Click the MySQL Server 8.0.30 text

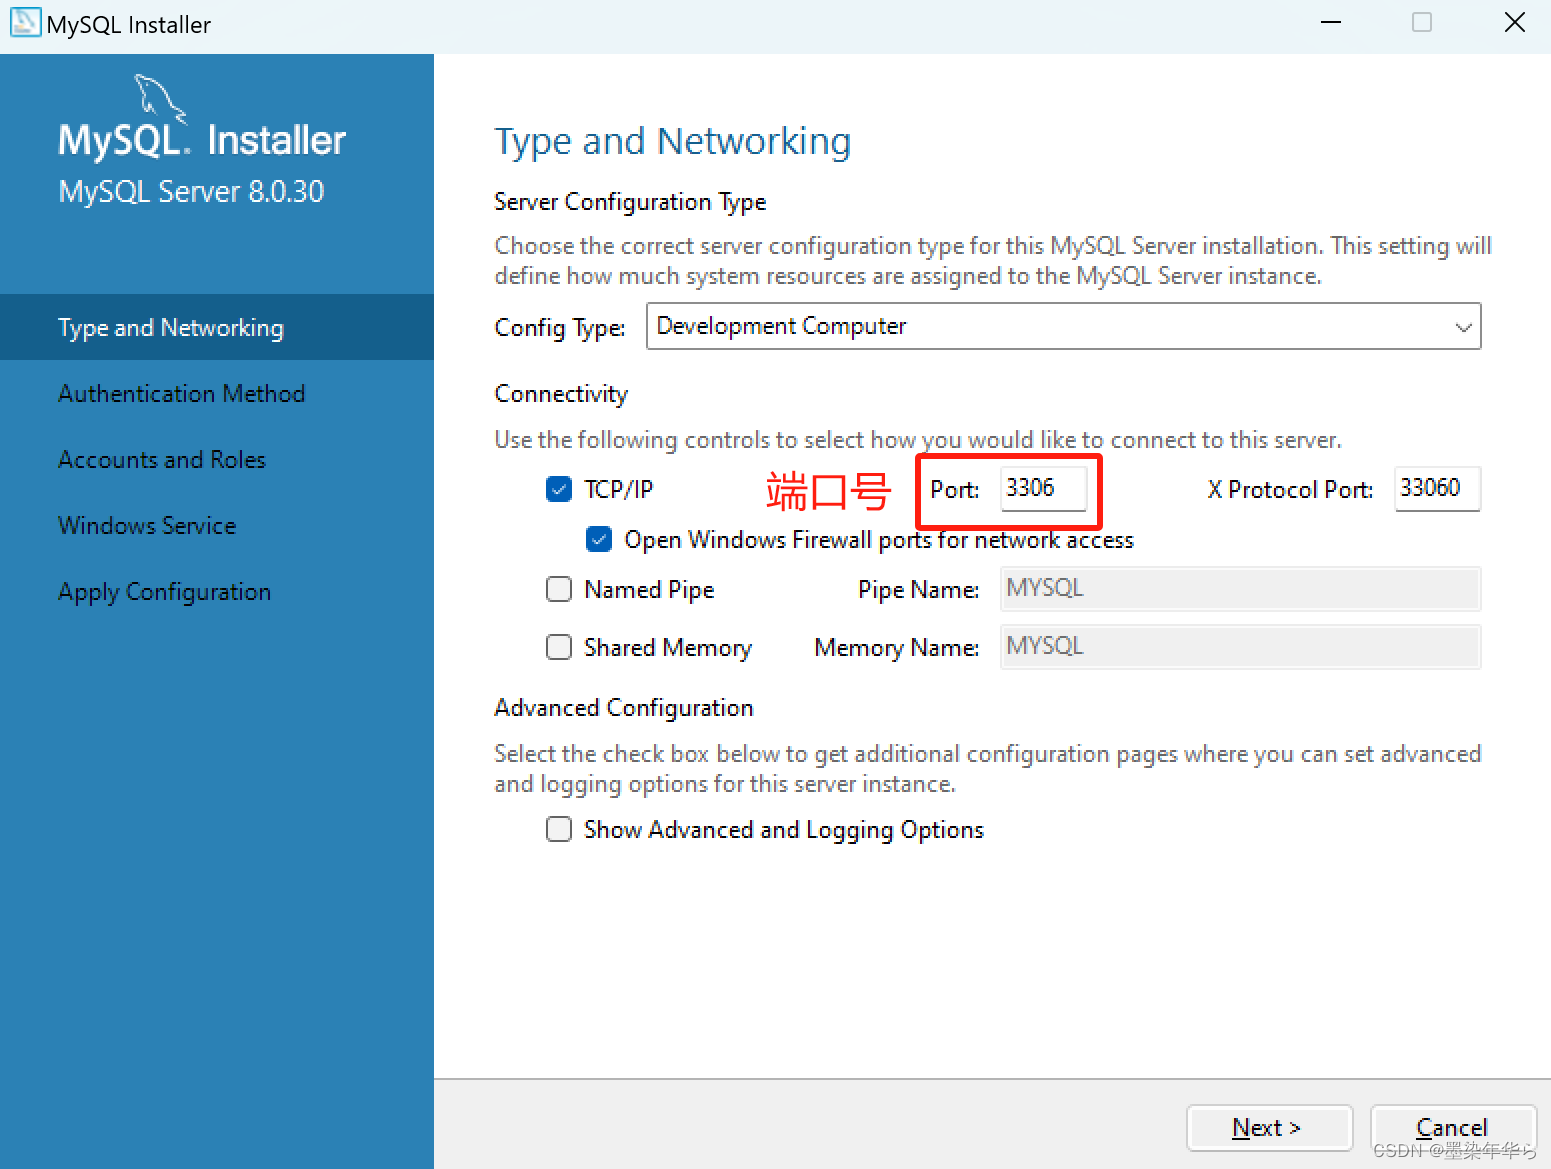click(x=191, y=191)
